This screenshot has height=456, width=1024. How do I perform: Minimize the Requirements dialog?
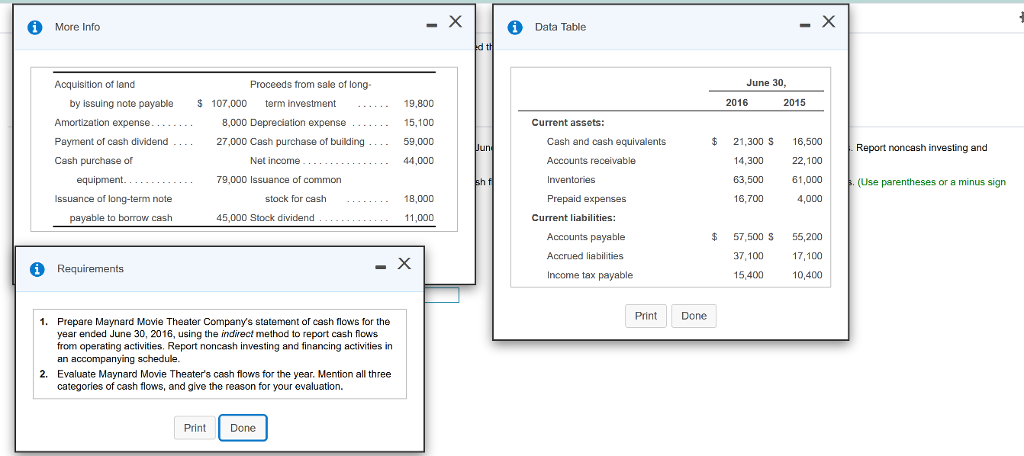point(381,267)
